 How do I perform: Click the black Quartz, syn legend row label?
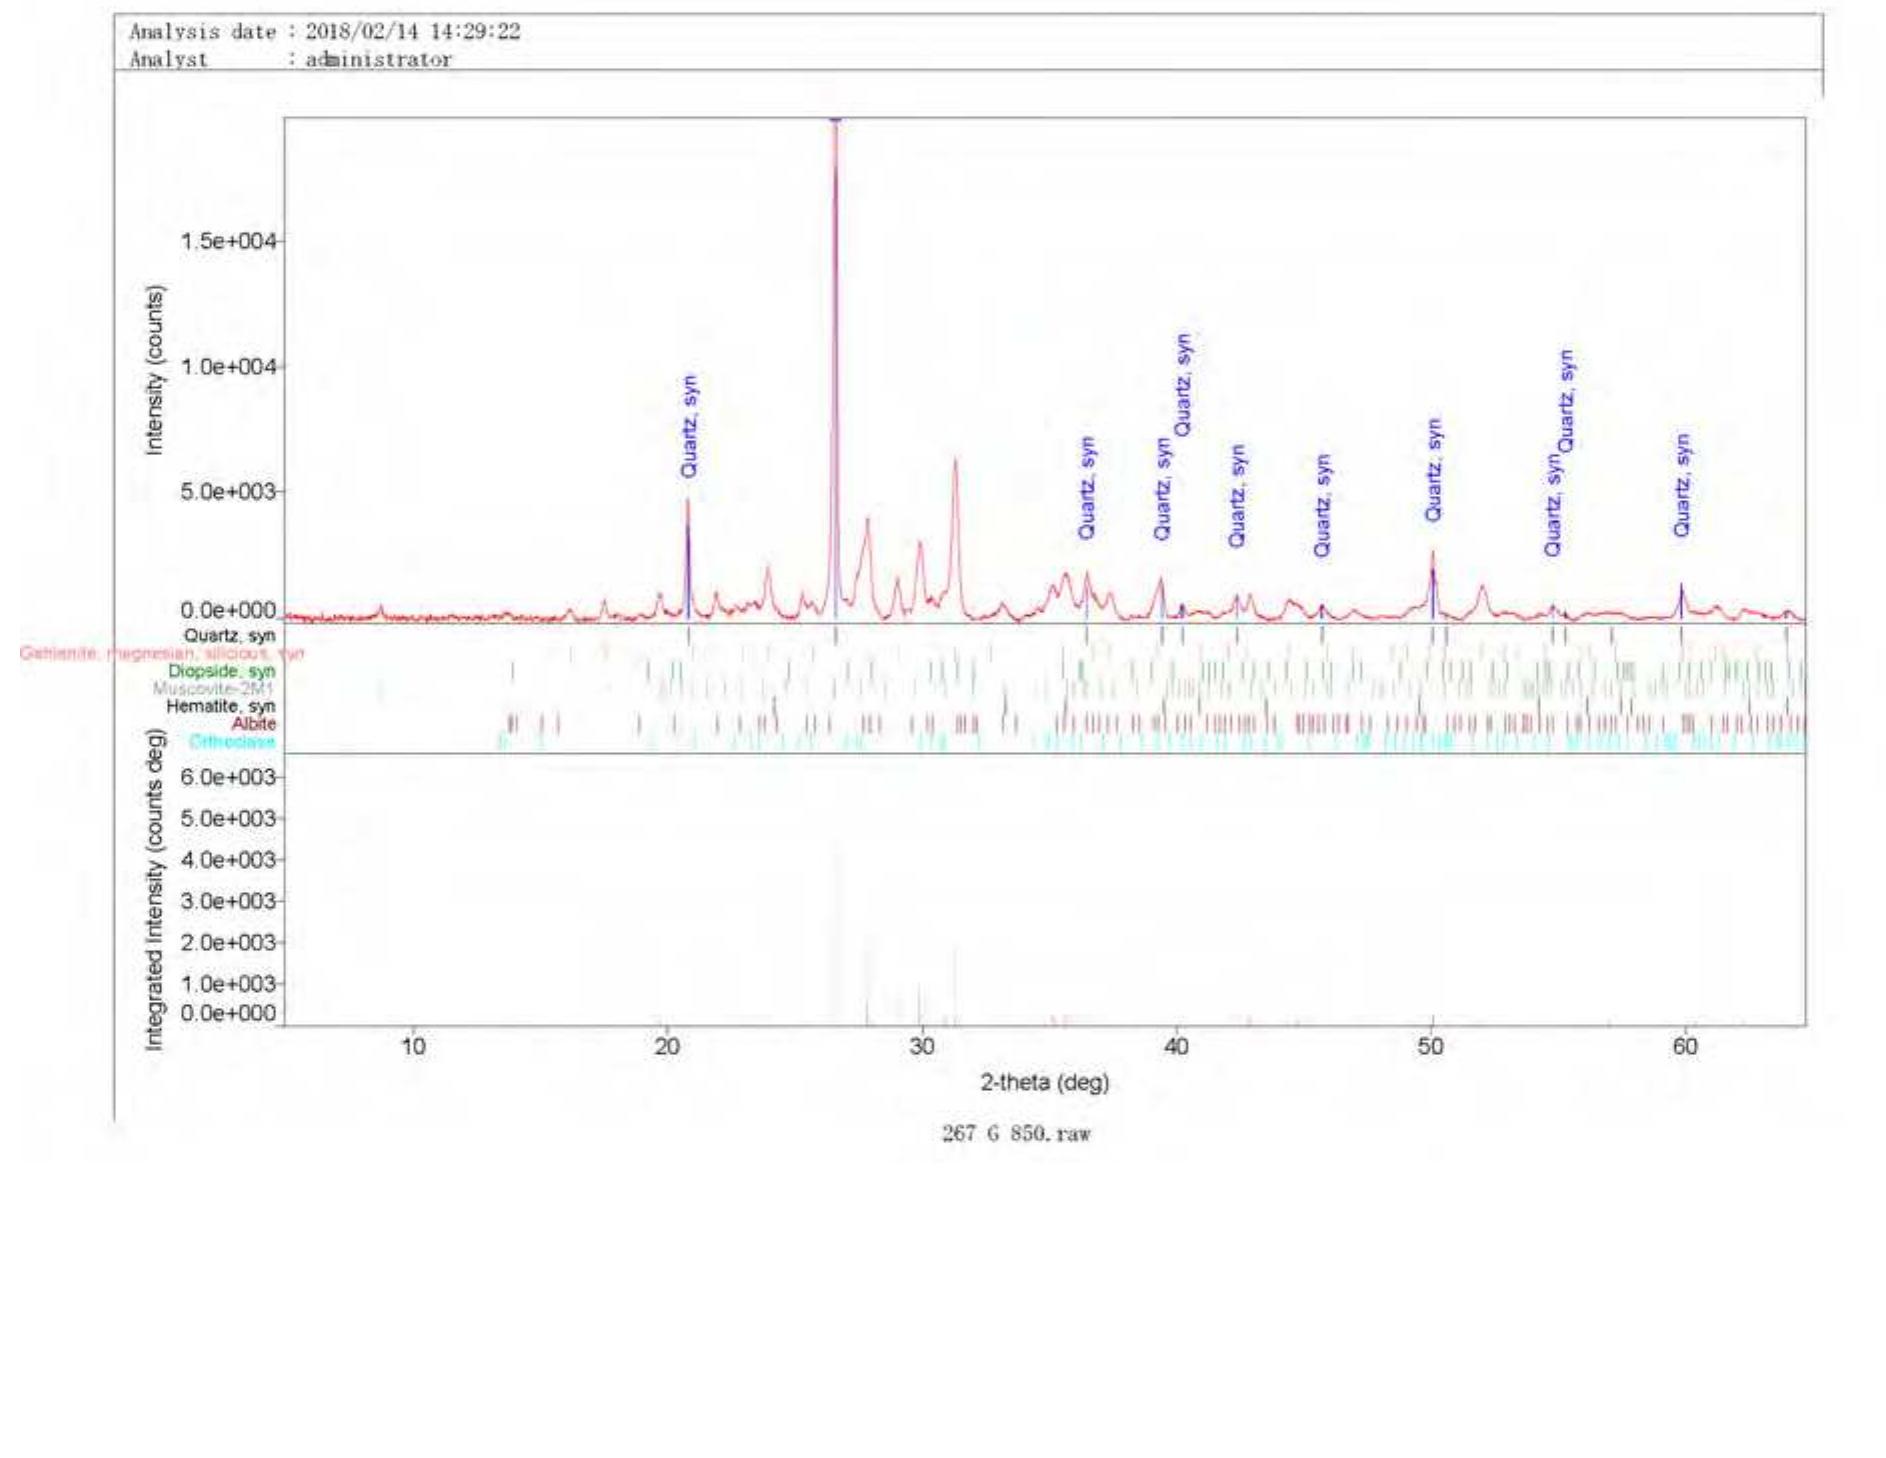click(229, 636)
